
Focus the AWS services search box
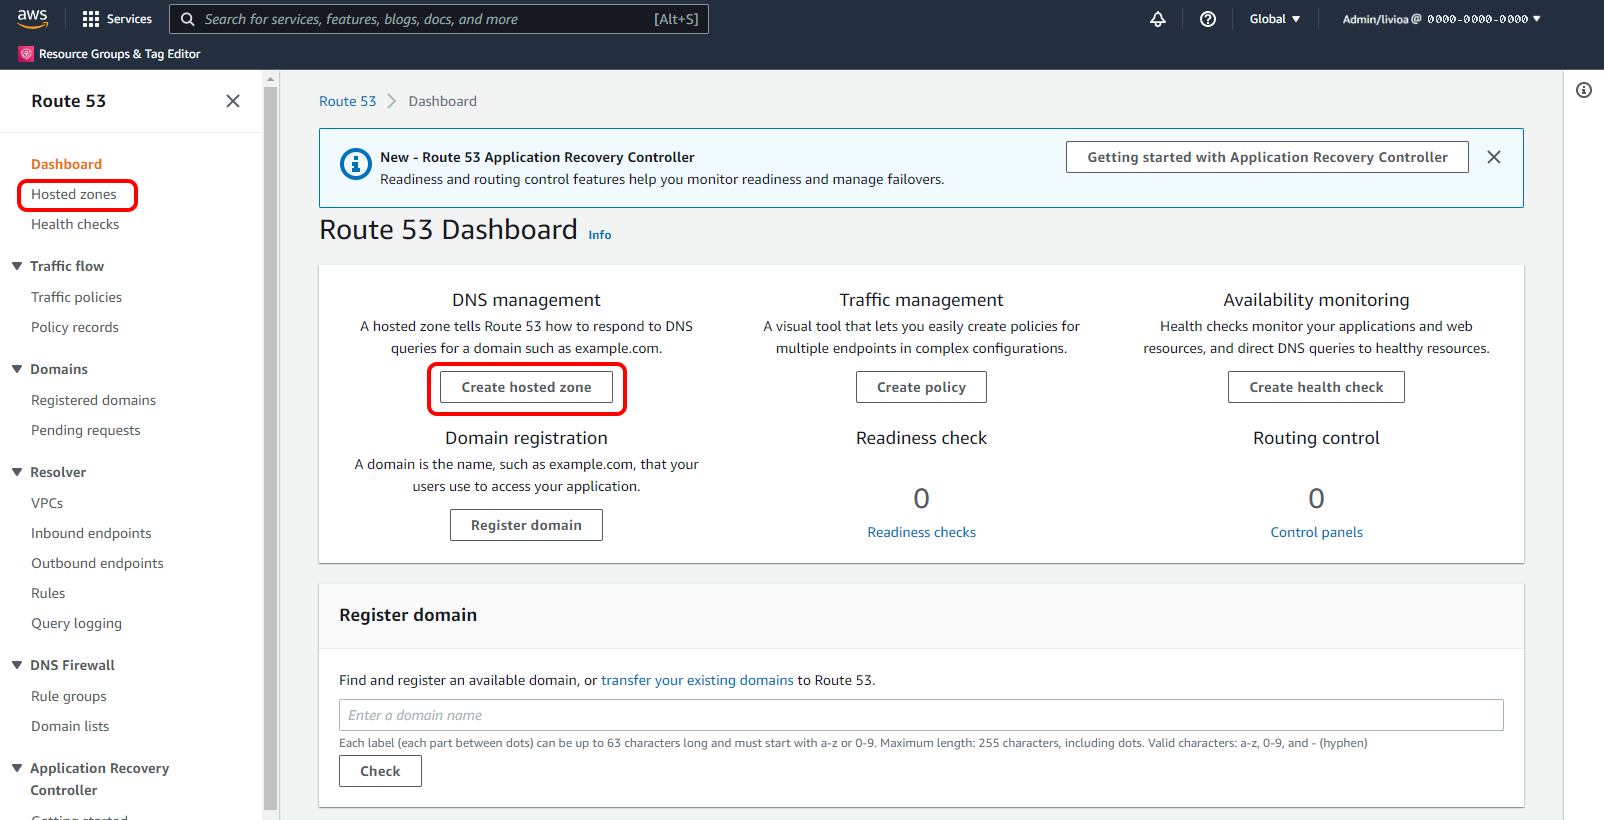439,19
